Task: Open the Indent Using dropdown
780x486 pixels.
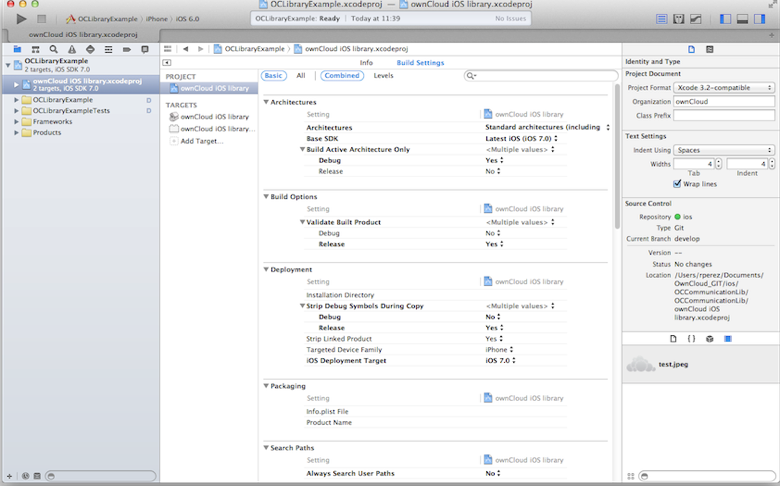Action: (x=724, y=150)
